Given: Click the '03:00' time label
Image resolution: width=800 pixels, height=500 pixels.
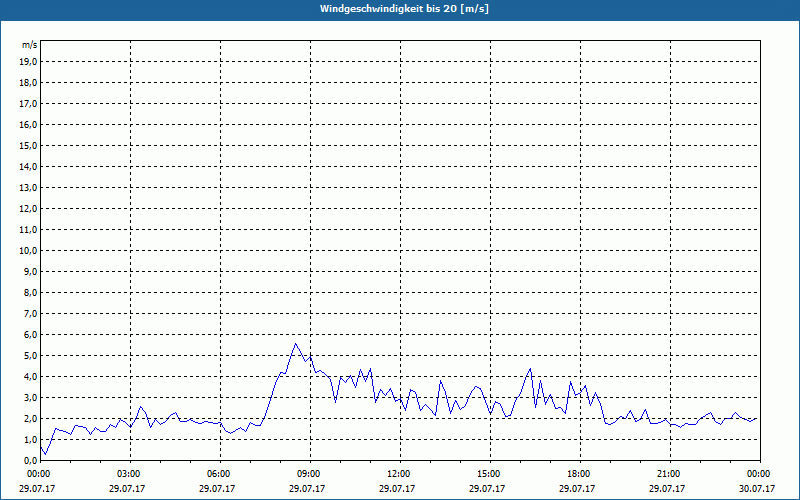Looking at the screenshot, I should [x=131, y=474].
